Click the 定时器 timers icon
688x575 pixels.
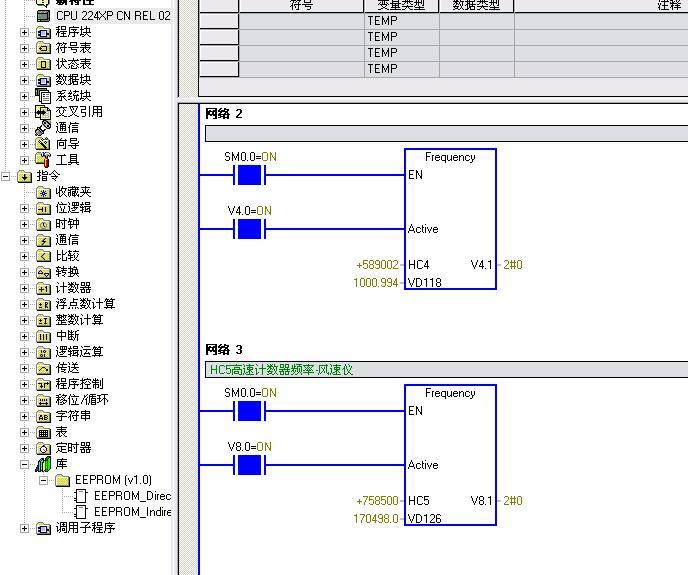(43, 449)
